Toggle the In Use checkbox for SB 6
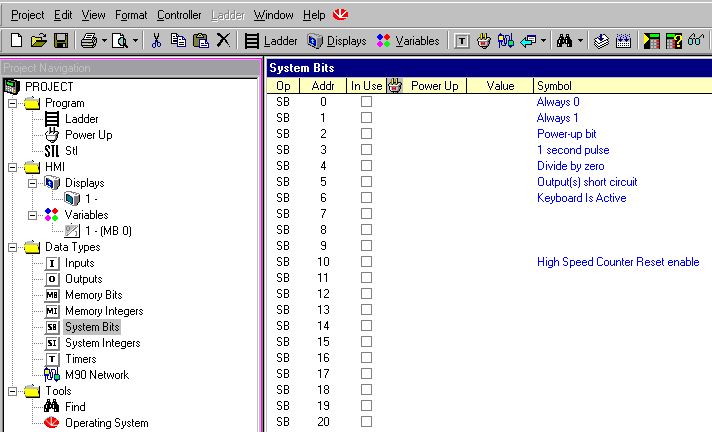 point(366,198)
